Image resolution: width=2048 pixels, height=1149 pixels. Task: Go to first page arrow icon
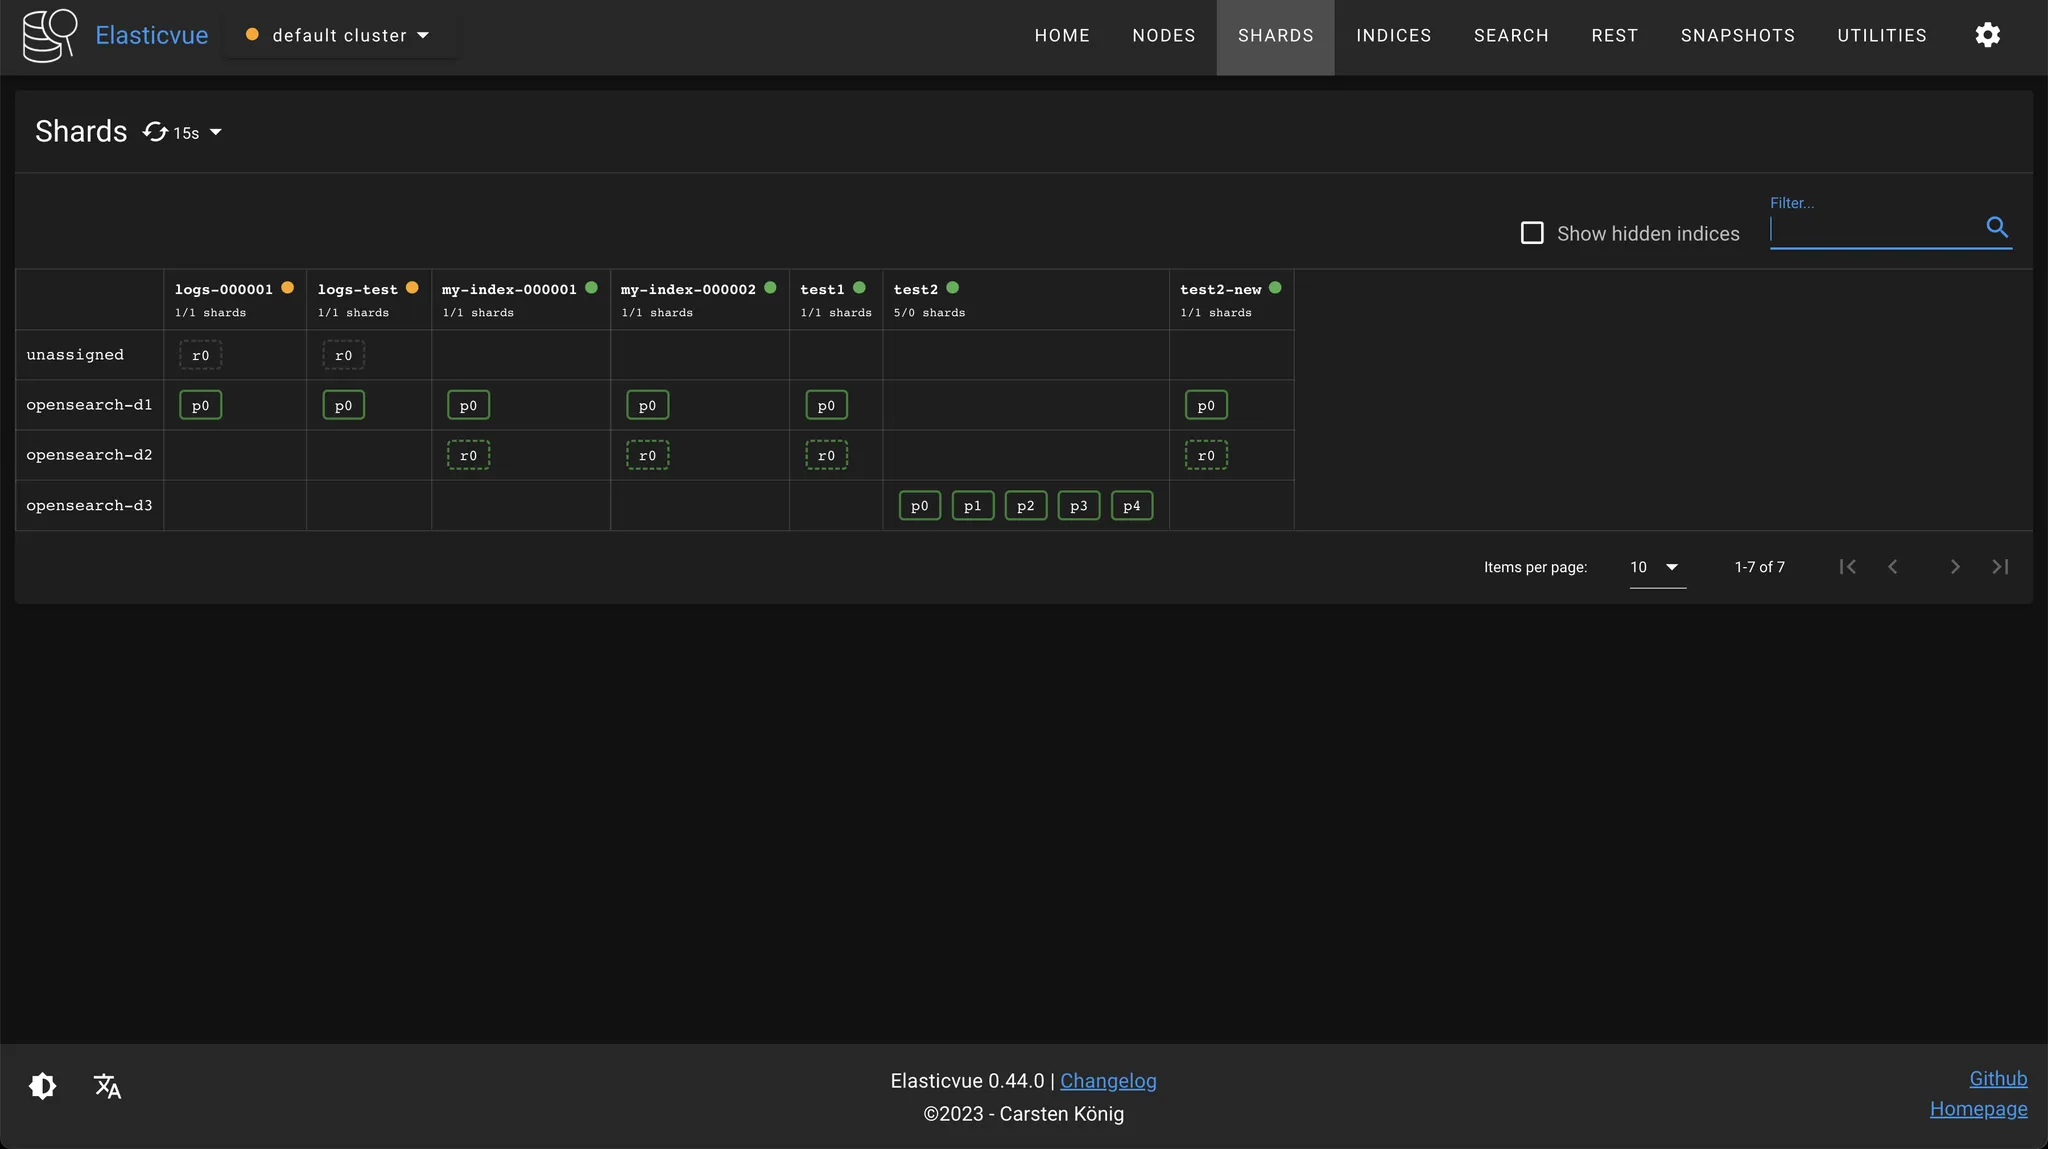coord(1847,567)
